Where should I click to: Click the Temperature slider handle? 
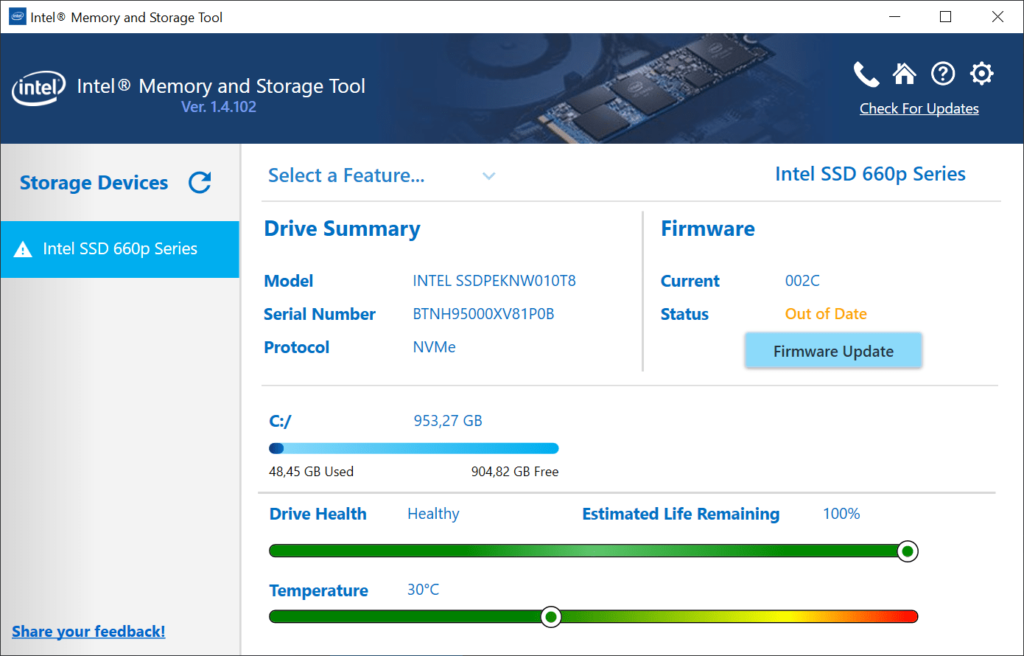[x=551, y=617]
